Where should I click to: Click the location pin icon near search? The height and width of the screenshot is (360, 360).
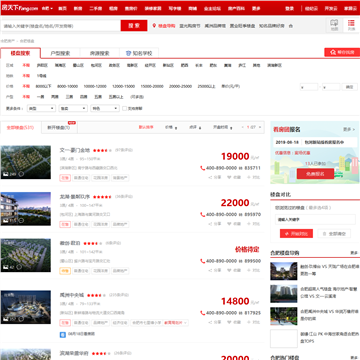point(154,26)
